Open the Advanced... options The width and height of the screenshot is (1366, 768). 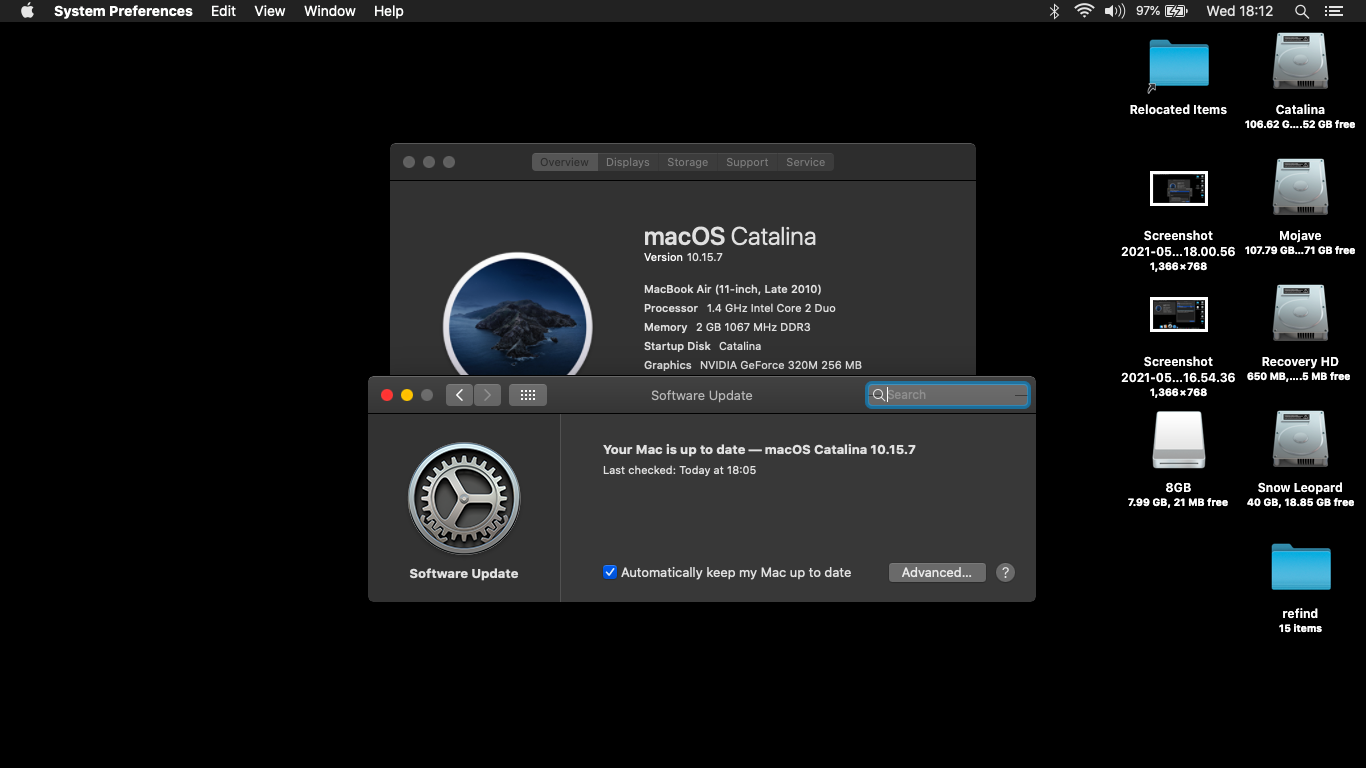937,572
